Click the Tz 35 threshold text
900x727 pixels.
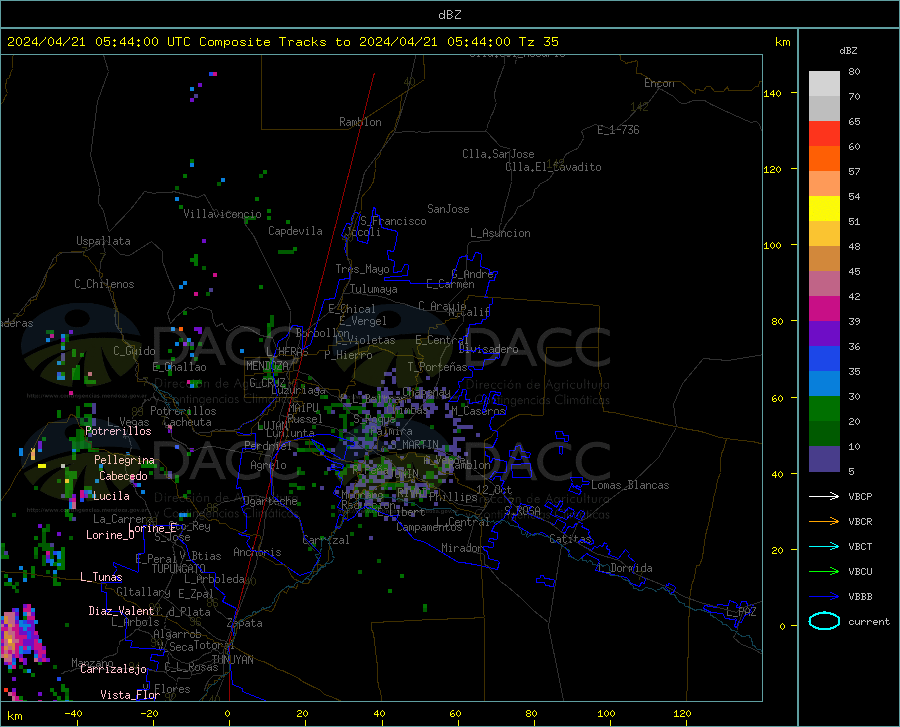pyautogui.click(x=538, y=42)
